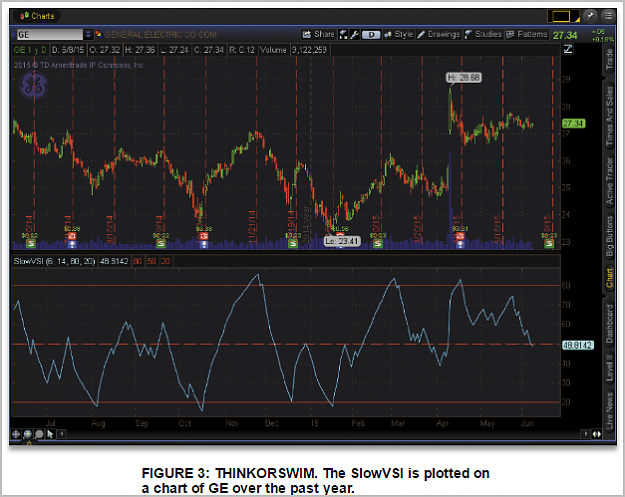The width and height of the screenshot is (625, 497).
Task: Click the icon just right of Share
Action: pos(343,35)
